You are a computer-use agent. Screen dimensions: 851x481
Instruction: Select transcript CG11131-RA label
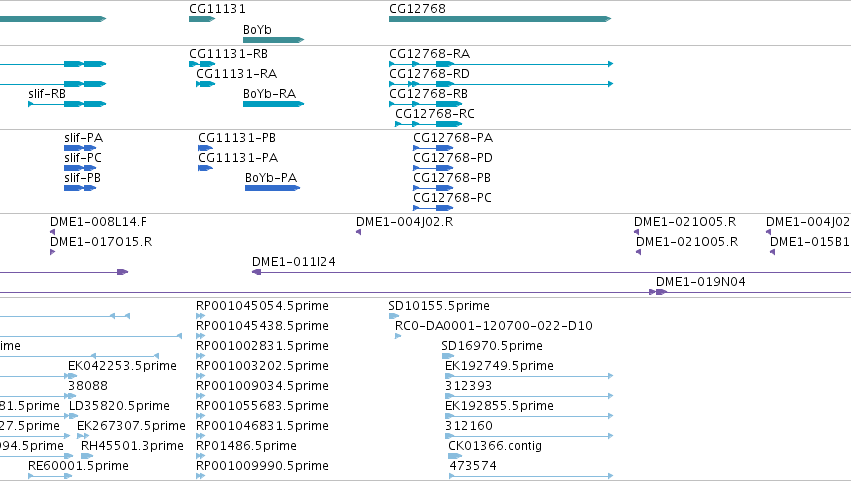tap(237, 74)
